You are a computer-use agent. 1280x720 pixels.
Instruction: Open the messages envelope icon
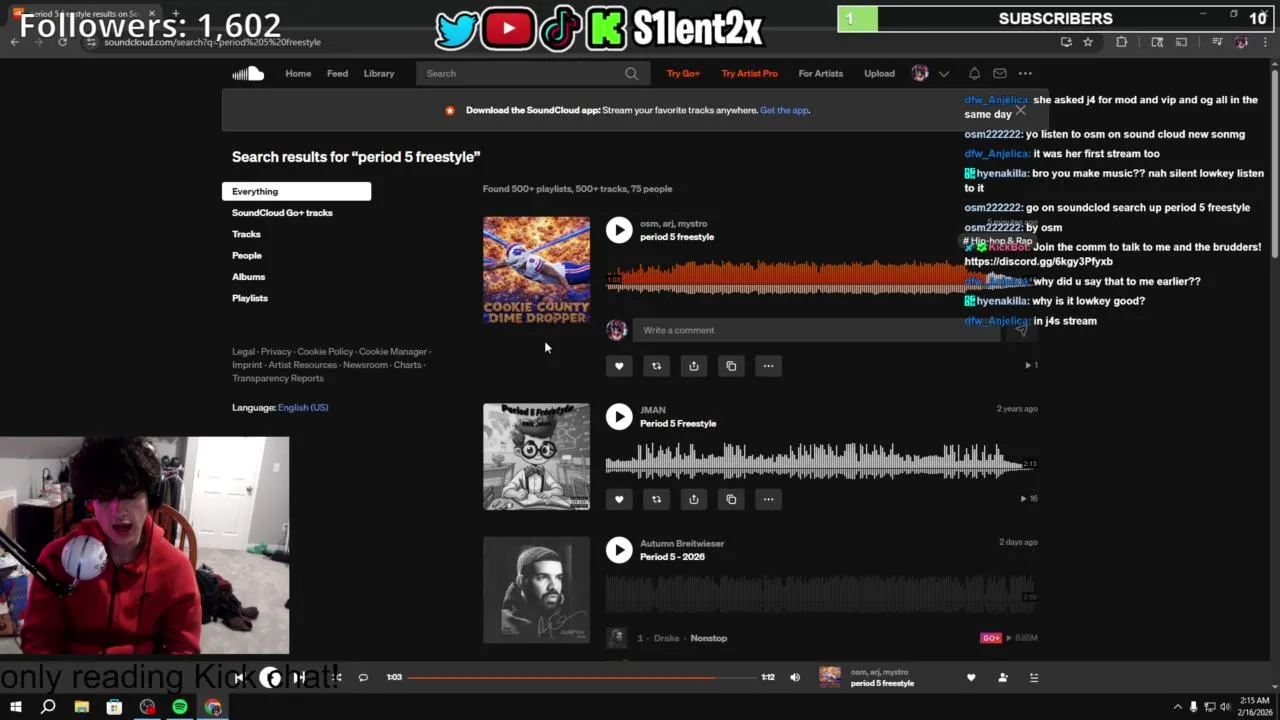tap(999, 73)
